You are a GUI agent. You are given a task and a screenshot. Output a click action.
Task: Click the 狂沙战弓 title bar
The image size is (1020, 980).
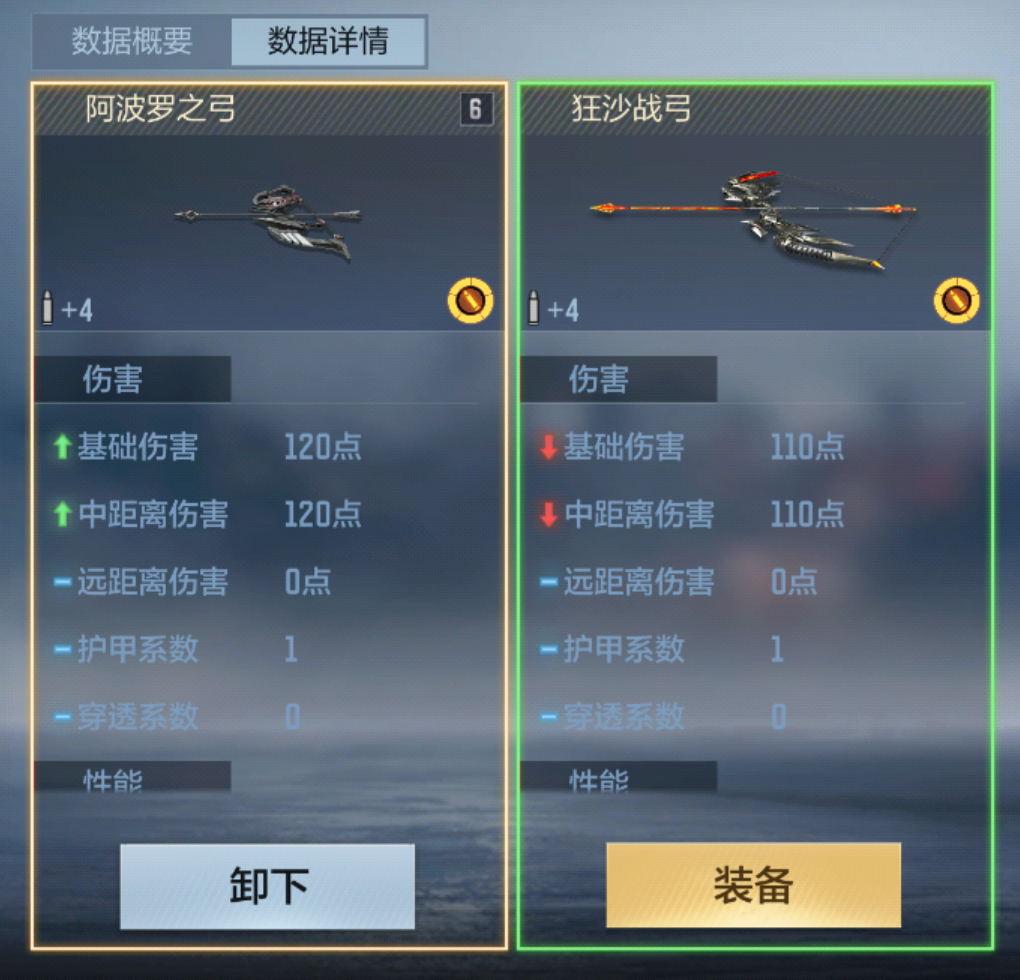[755, 110]
